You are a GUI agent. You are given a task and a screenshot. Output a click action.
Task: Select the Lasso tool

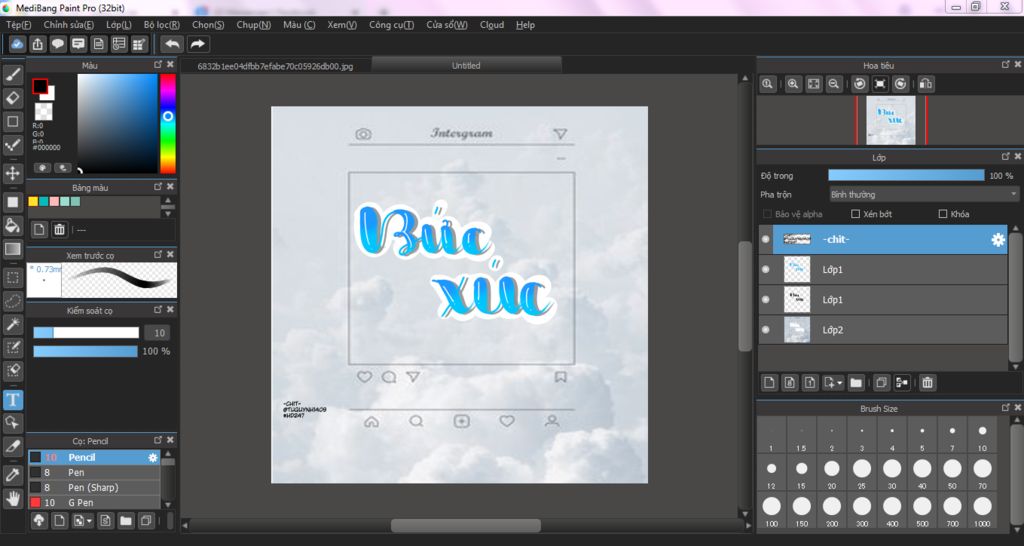[x=13, y=301]
